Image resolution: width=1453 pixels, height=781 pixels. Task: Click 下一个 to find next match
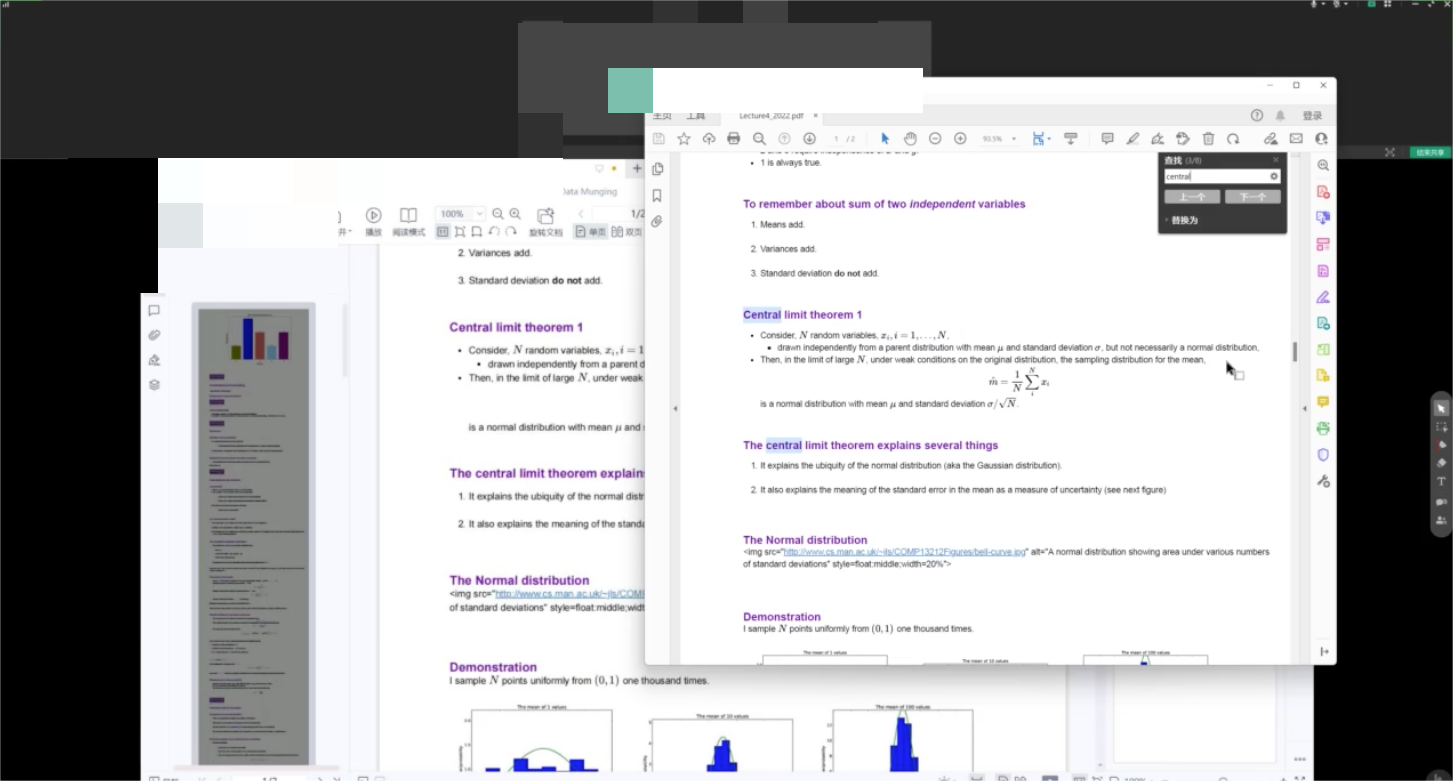[x=1252, y=197]
